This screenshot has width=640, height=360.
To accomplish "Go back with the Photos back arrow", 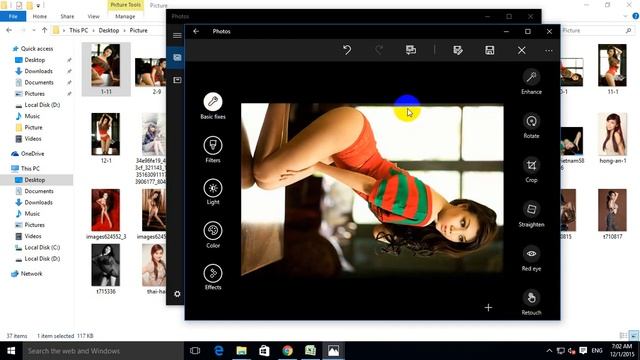I will tap(196, 31).
